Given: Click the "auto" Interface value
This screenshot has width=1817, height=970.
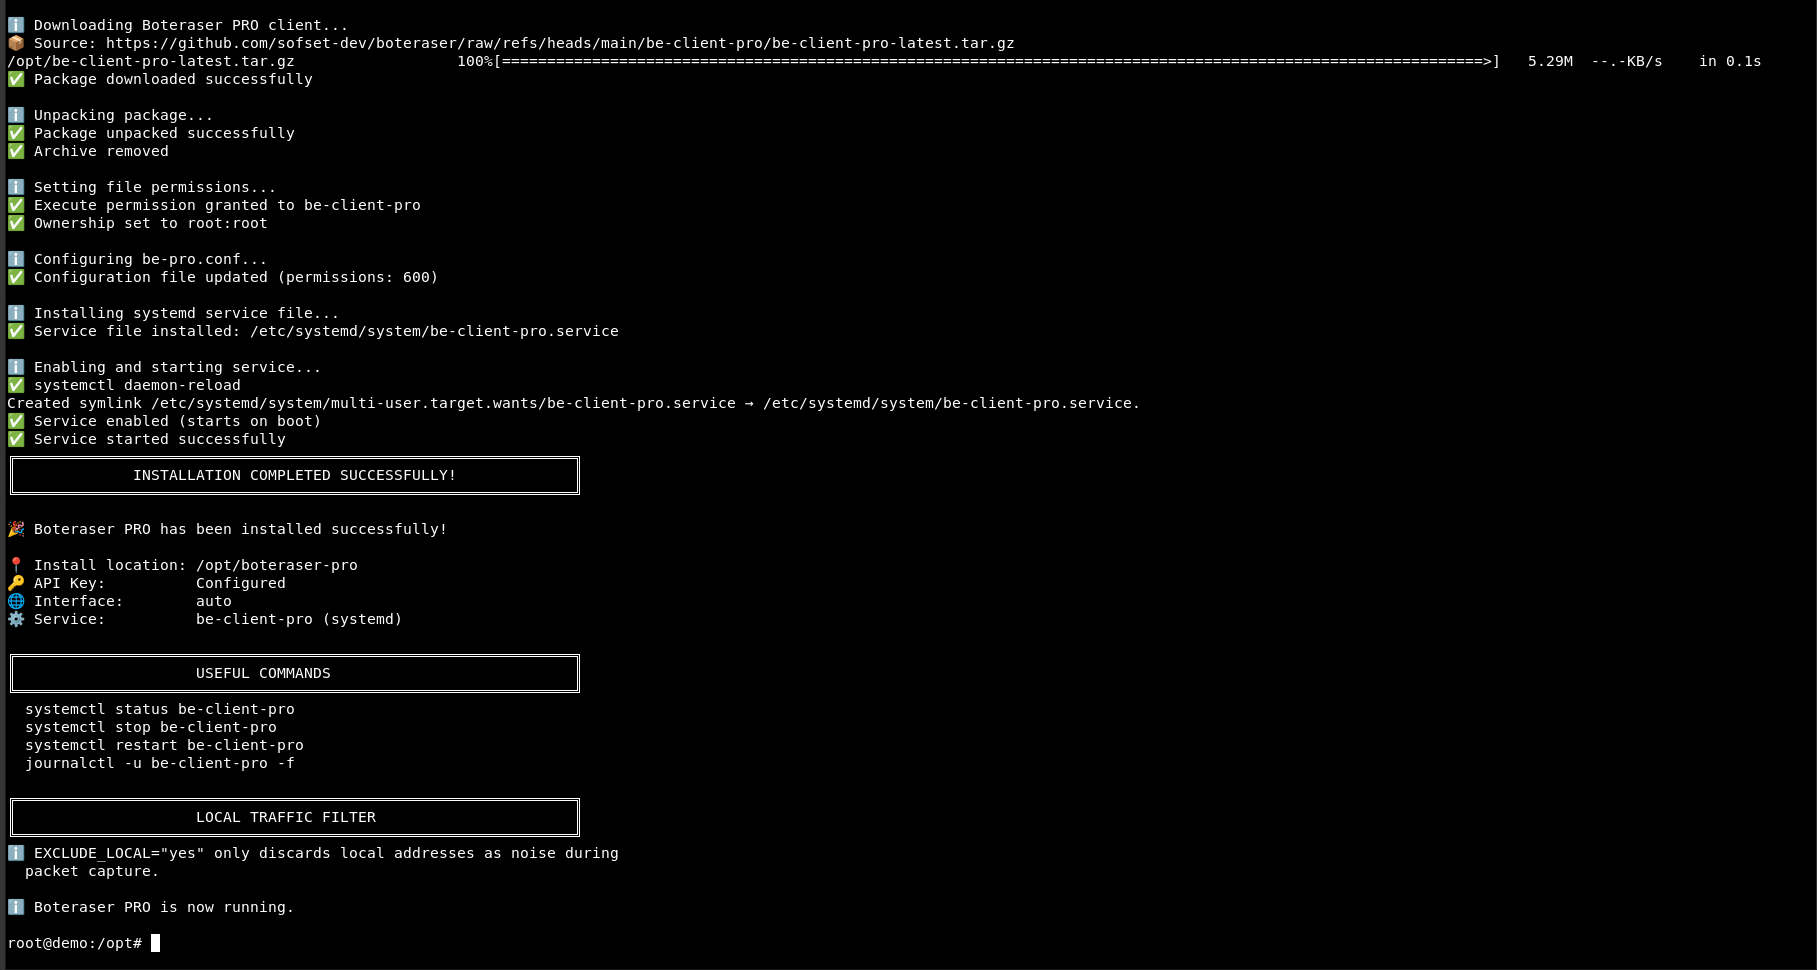Looking at the screenshot, I should click(214, 601).
